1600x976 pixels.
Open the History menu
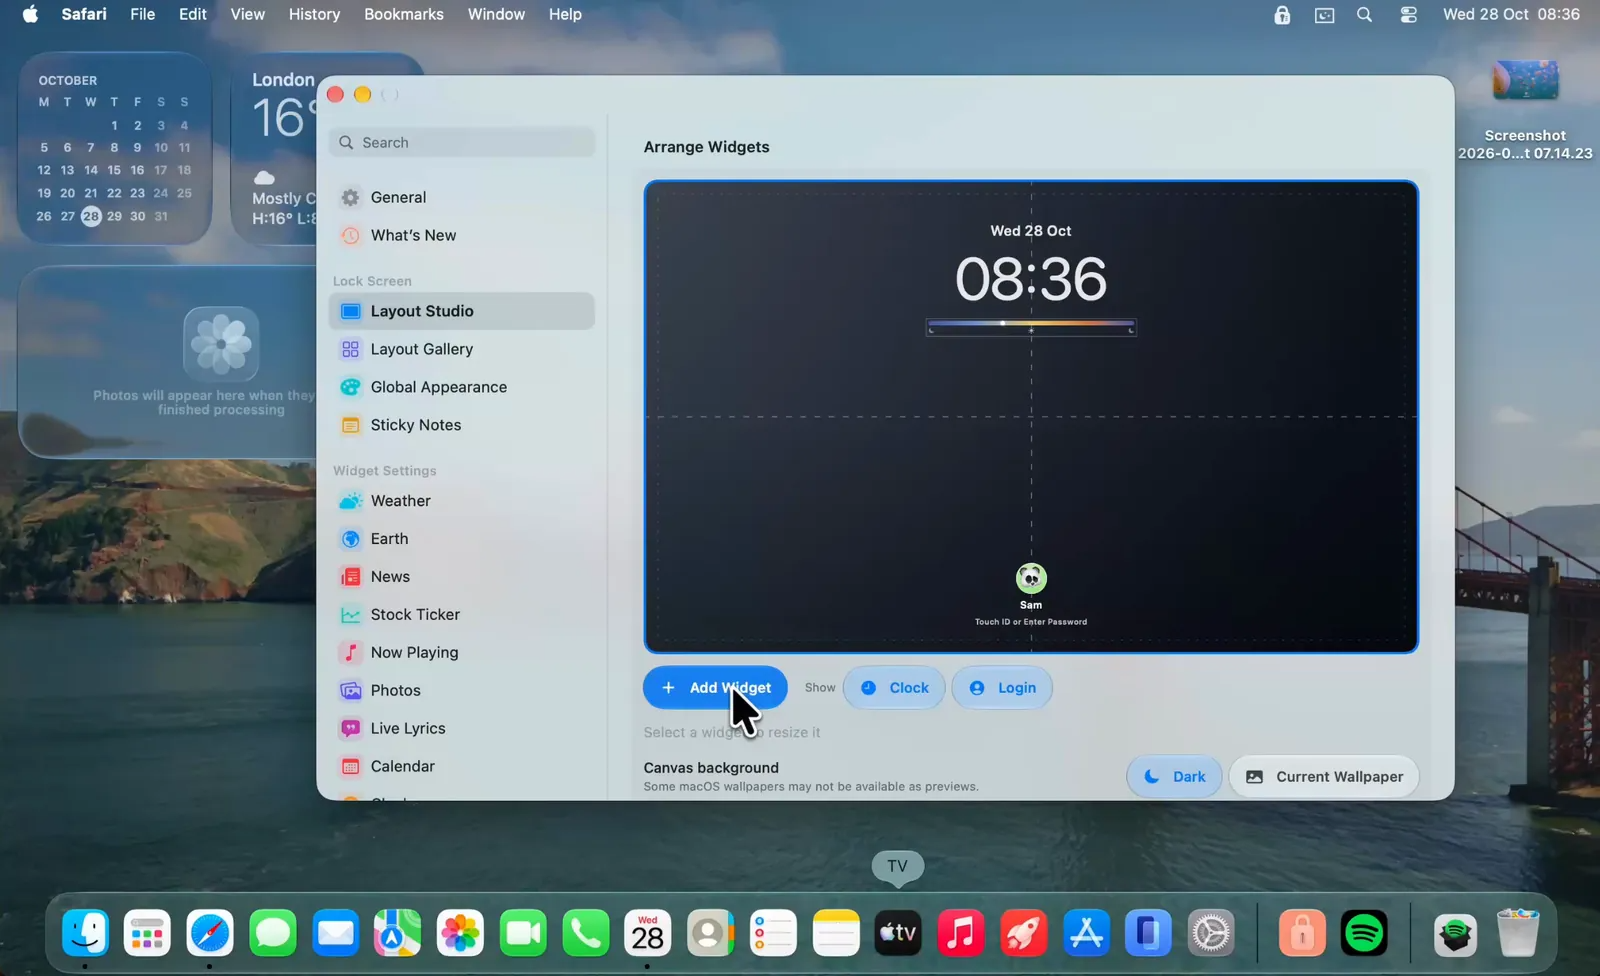click(x=314, y=14)
